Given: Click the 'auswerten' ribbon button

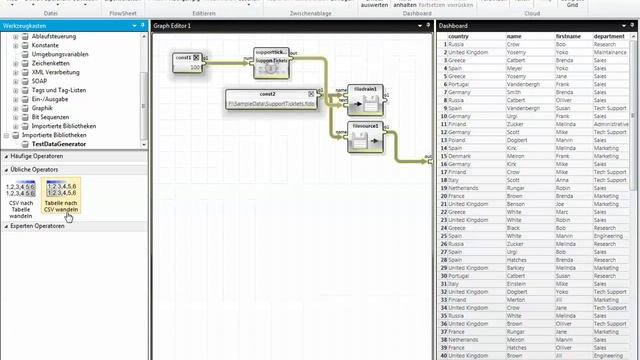Looking at the screenshot, I should (x=374, y=5).
